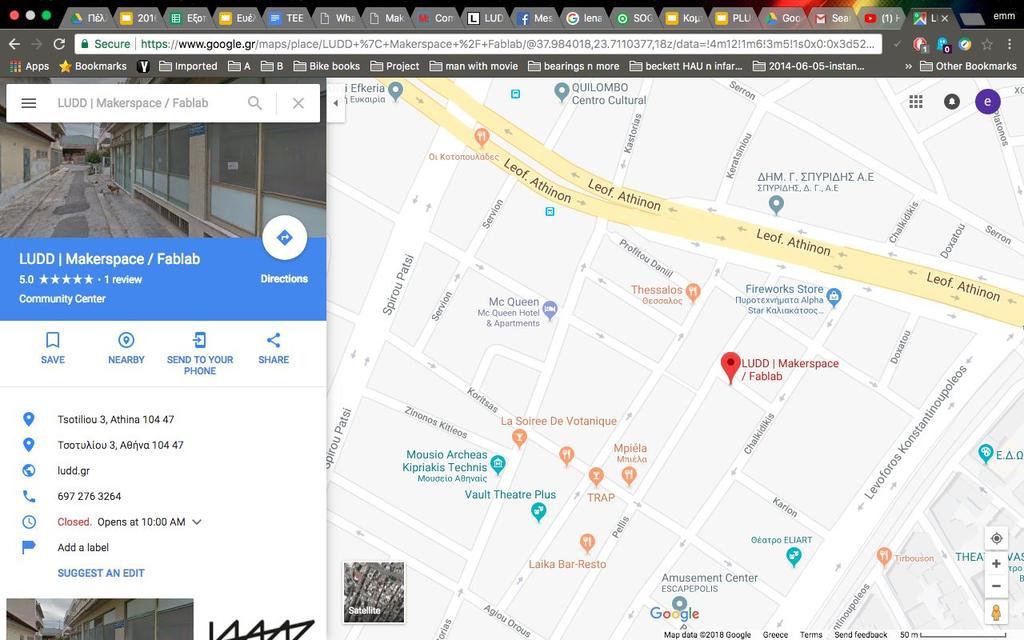Clear the search with the X icon
The width and height of the screenshot is (1024, 640).
pos(298,103)
